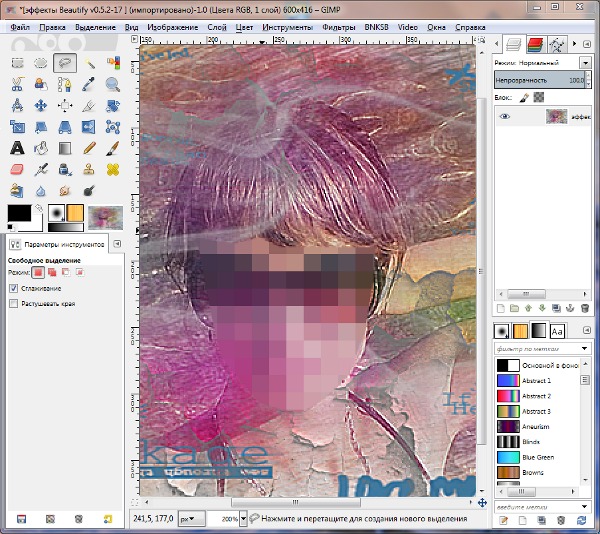Open tool options panel menu arrow

point(117,244)
